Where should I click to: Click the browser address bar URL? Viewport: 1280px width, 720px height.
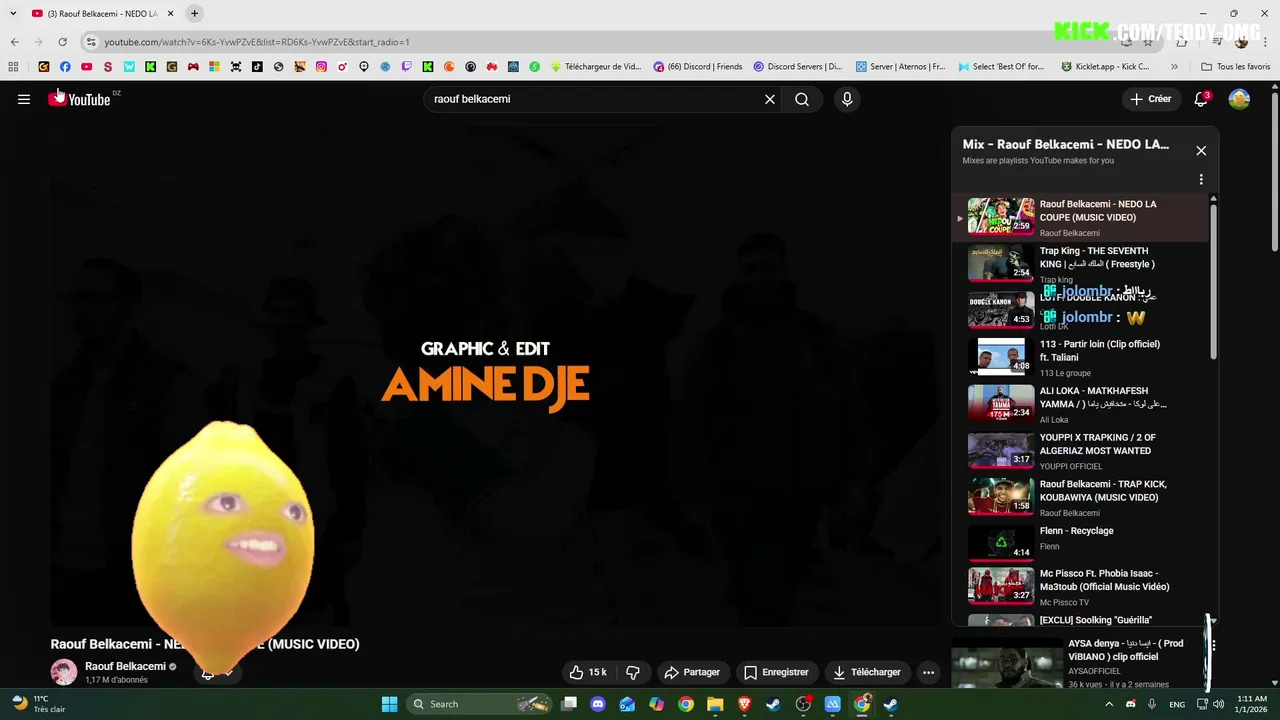[x=257, y=42]
